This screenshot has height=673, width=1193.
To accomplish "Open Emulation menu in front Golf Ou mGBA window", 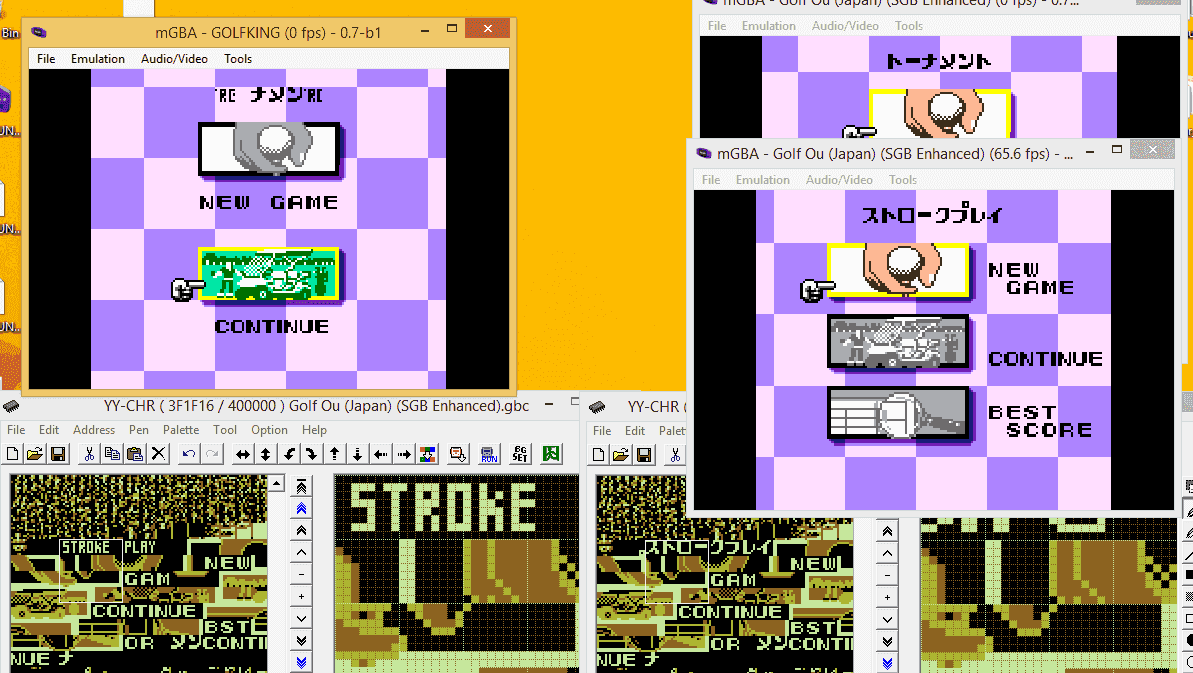I will 762,179.
